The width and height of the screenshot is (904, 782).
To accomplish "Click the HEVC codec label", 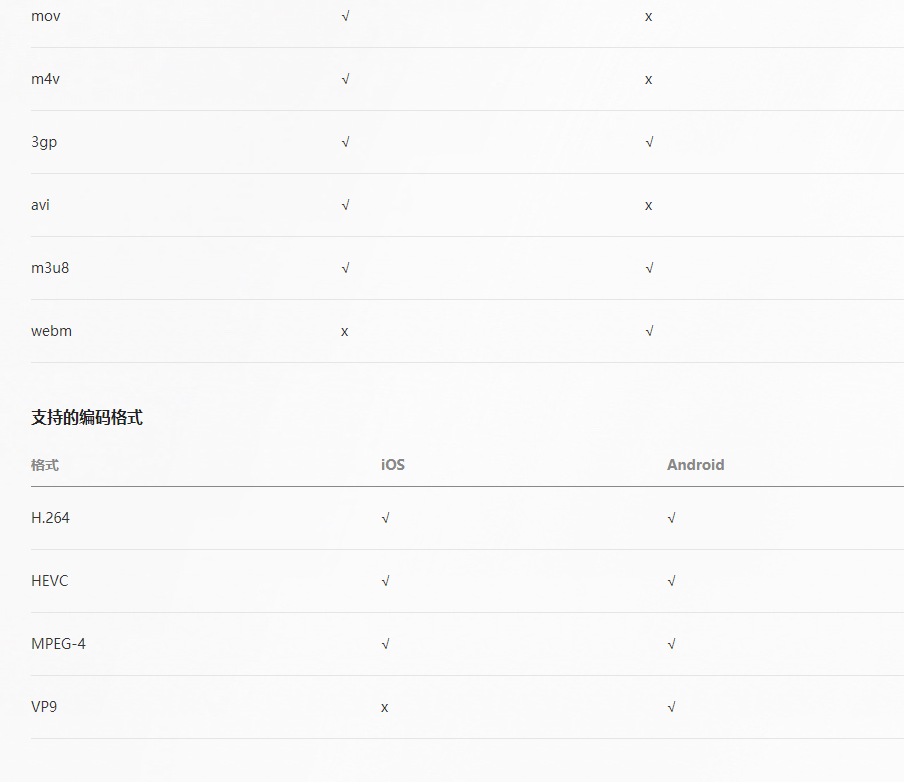I will [x=50, y=581].
